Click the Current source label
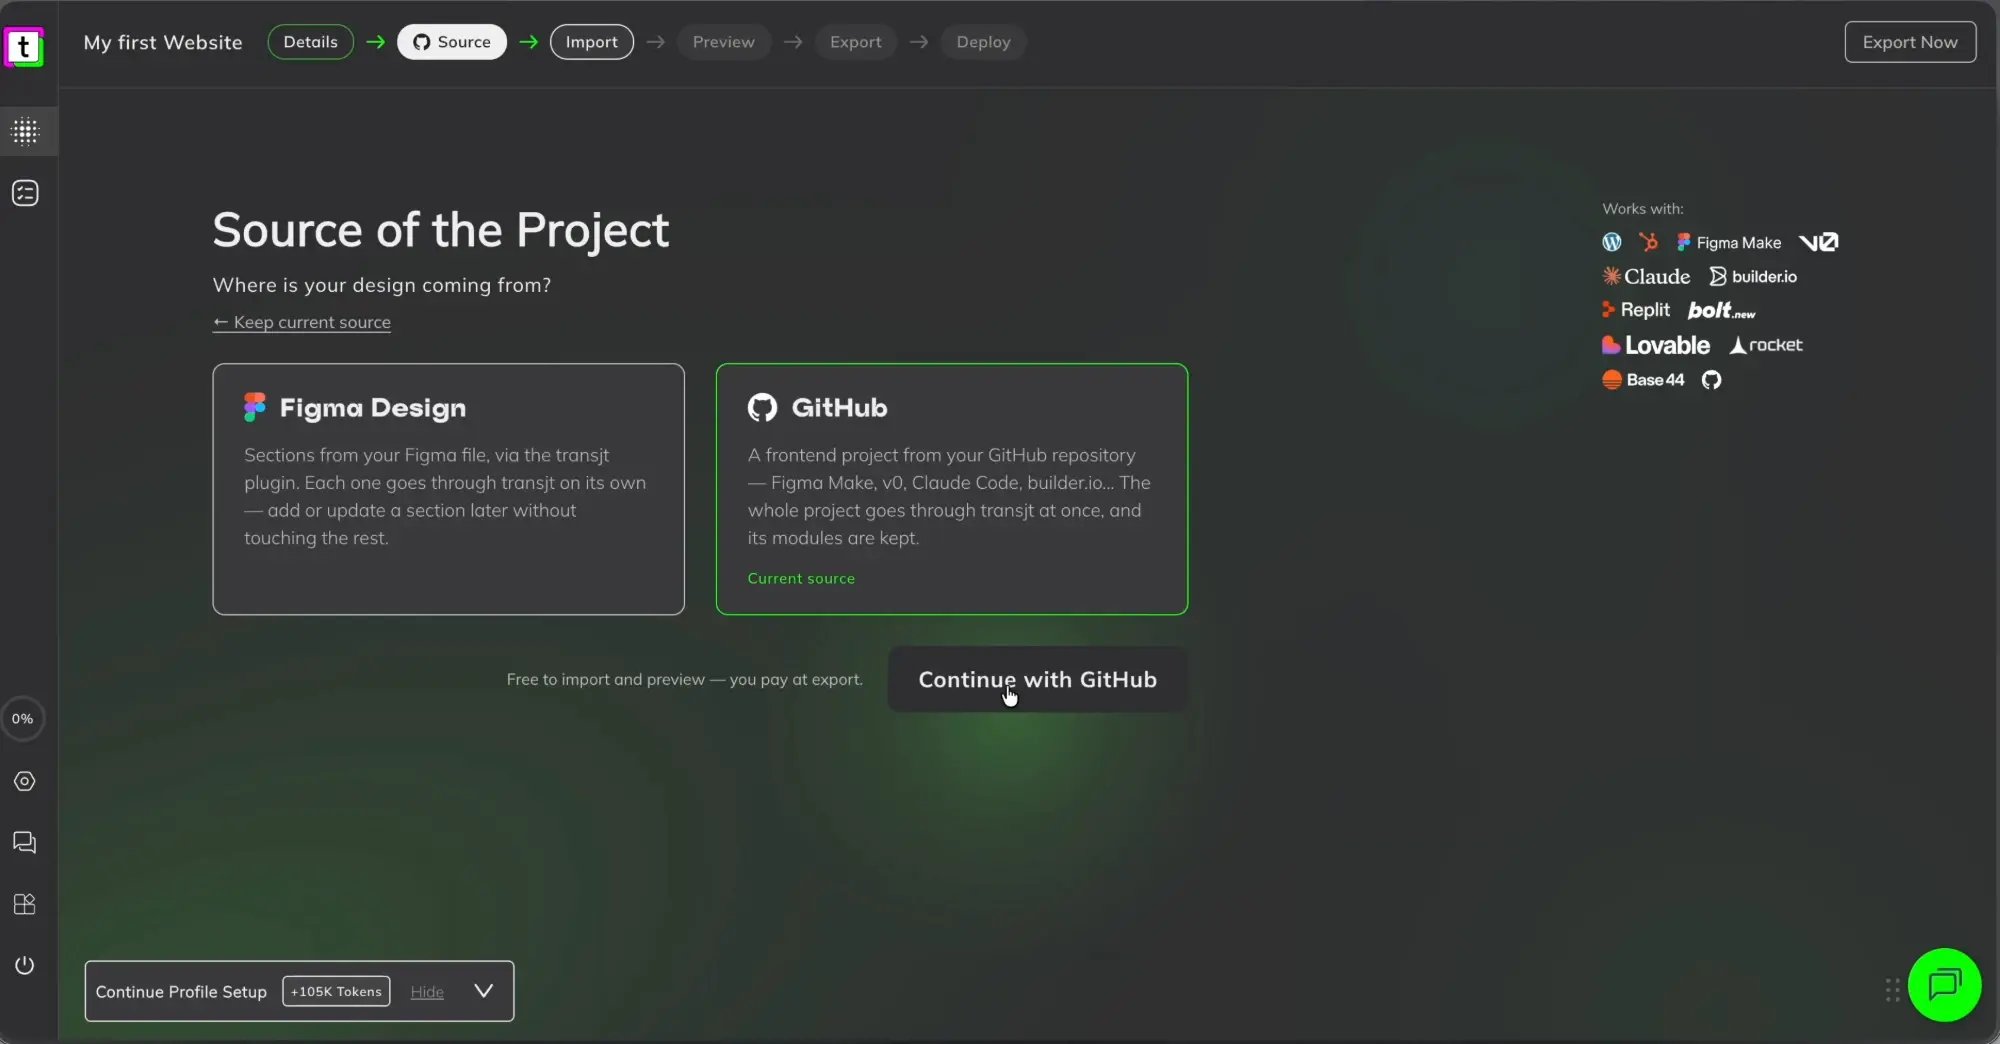2000x1044 pixels. [801, 578]
